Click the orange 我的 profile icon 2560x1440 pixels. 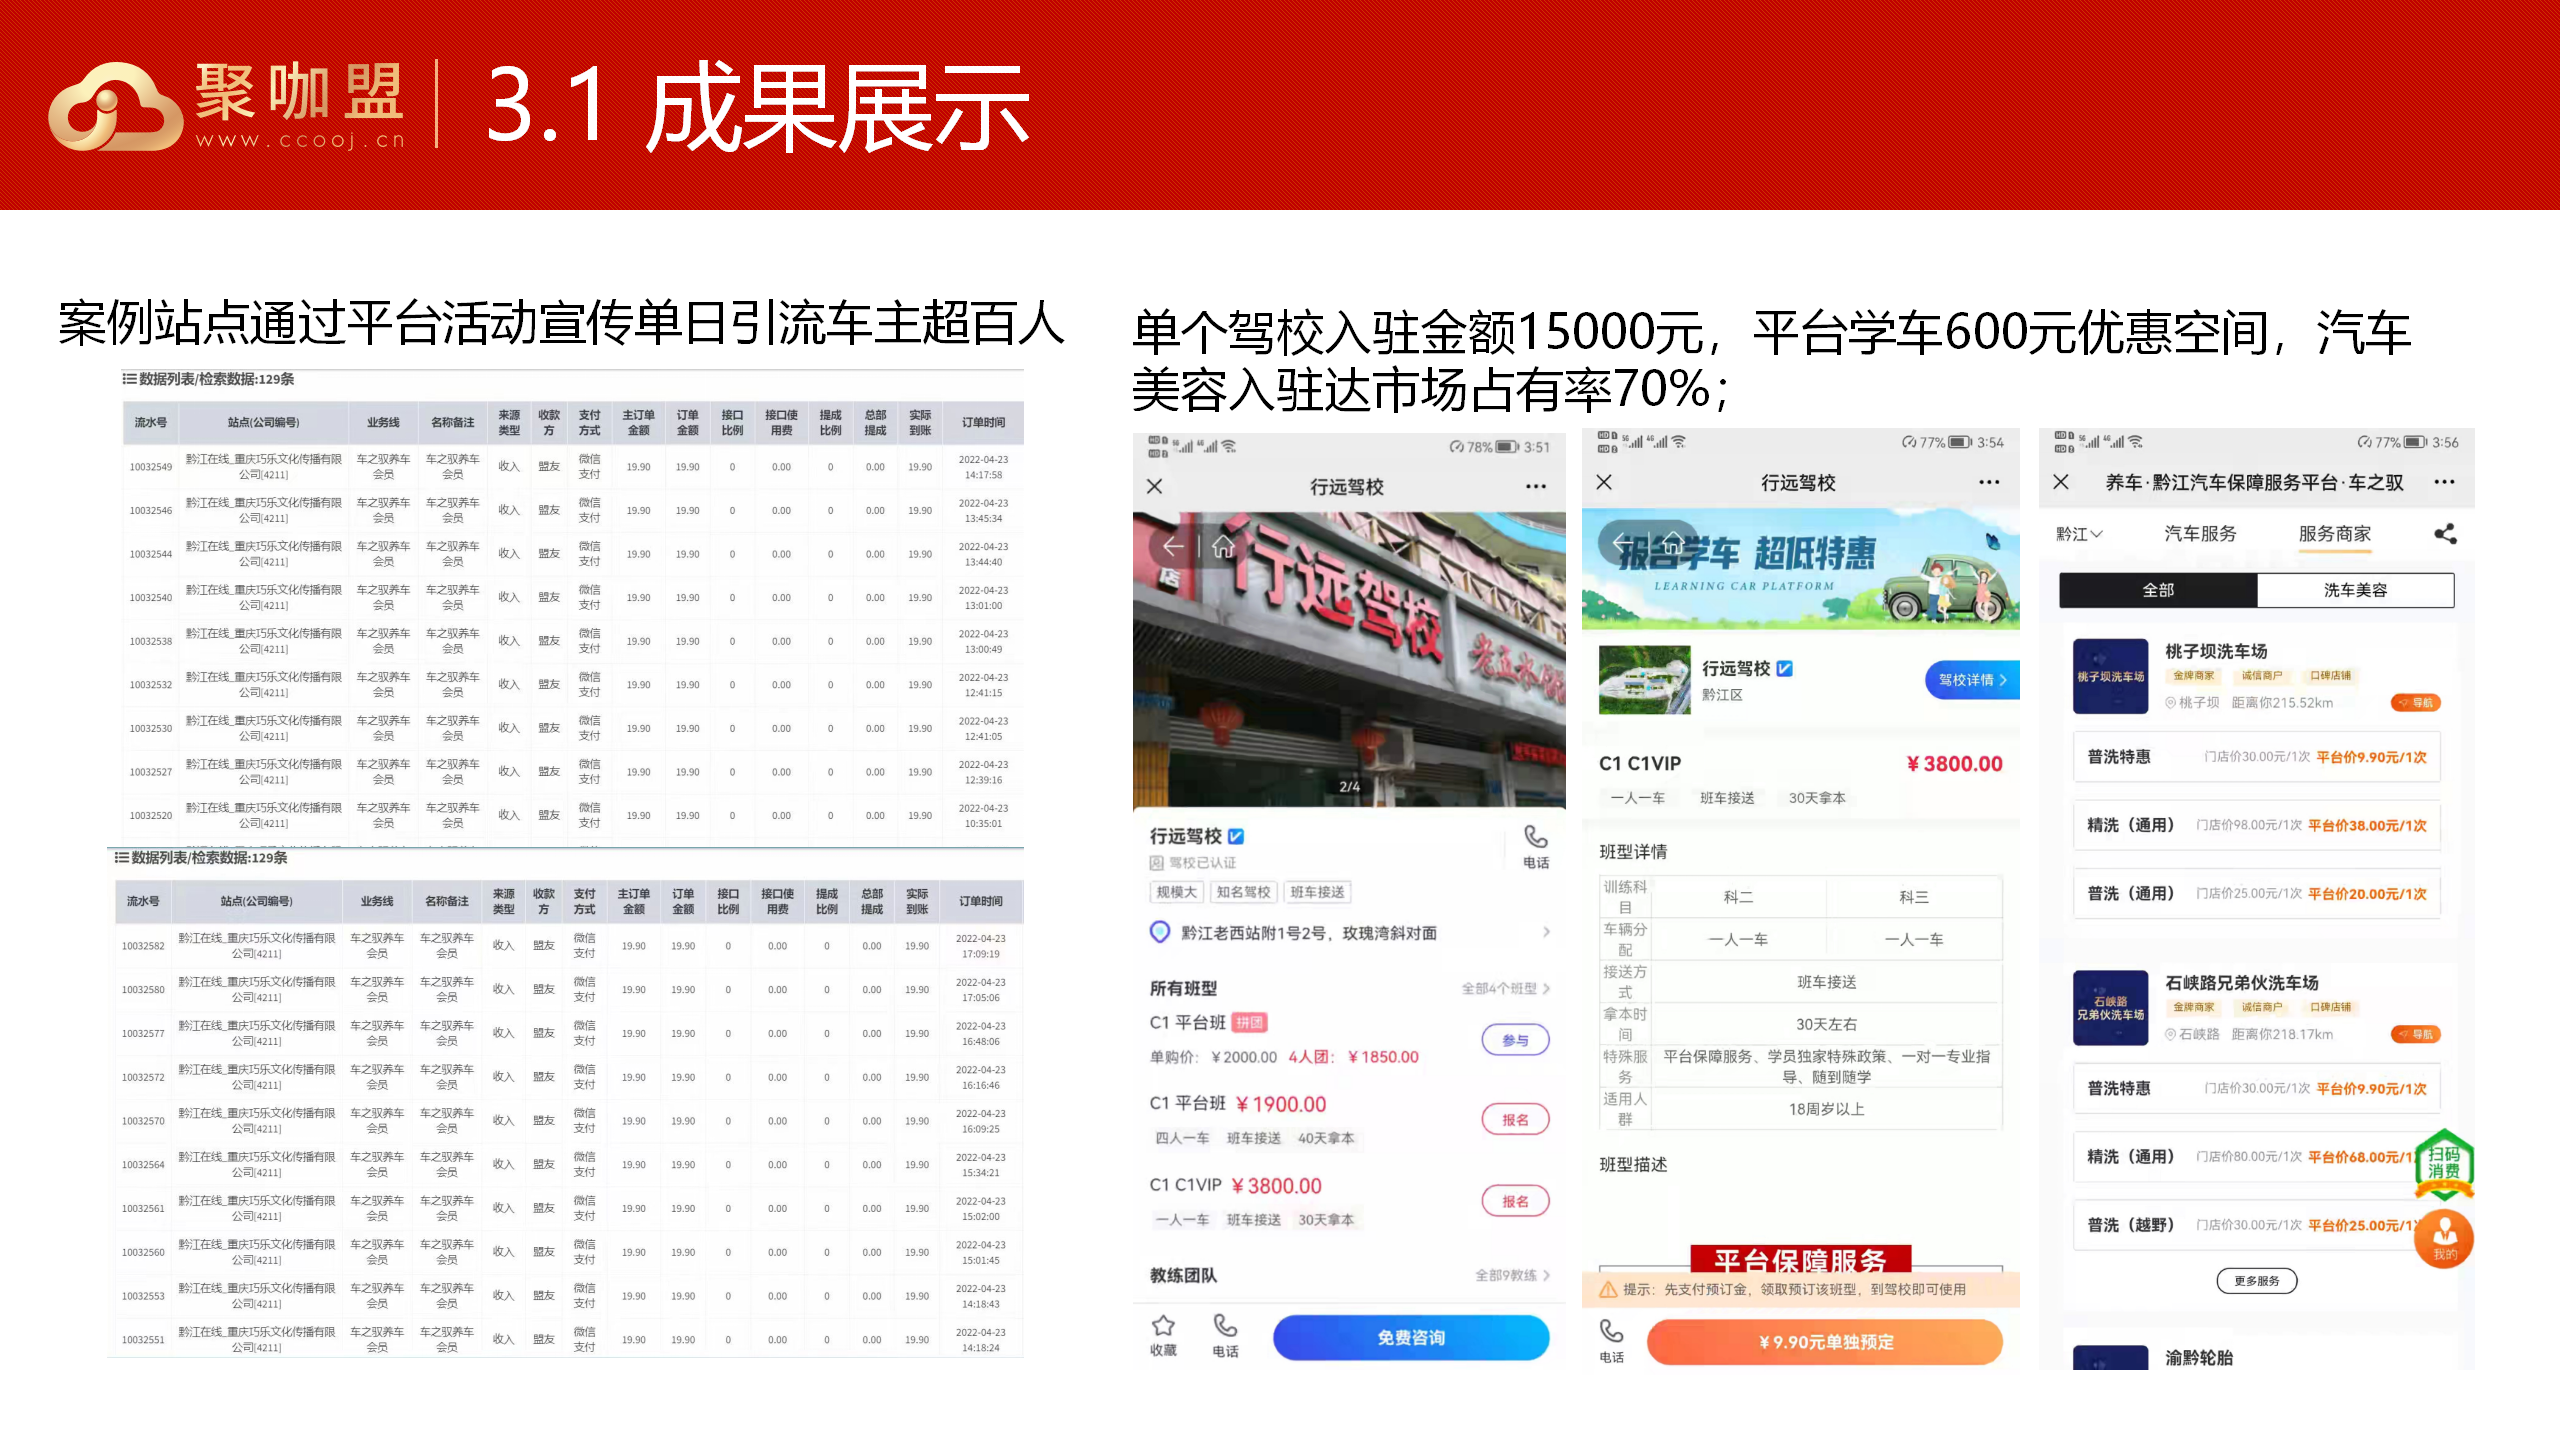click(x=2443, y=1238)
